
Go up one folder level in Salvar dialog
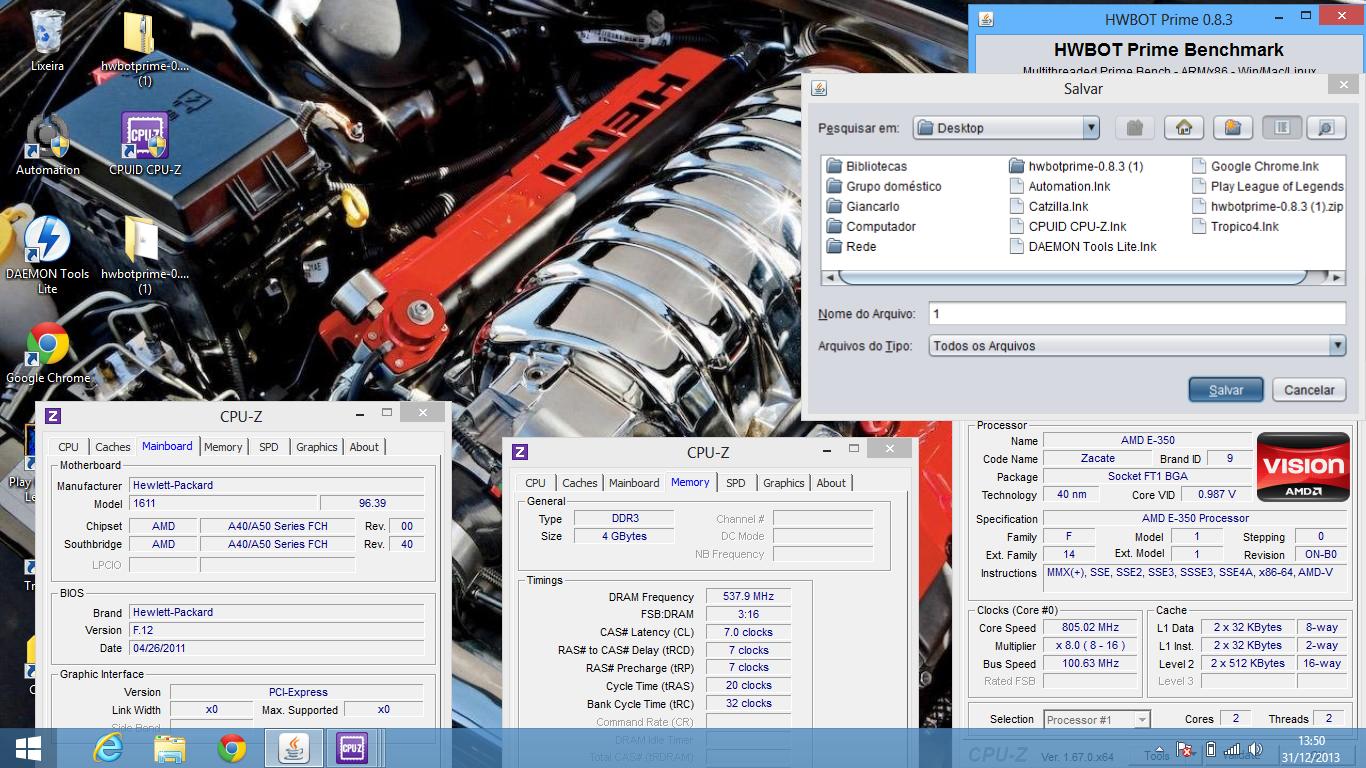1134,128
